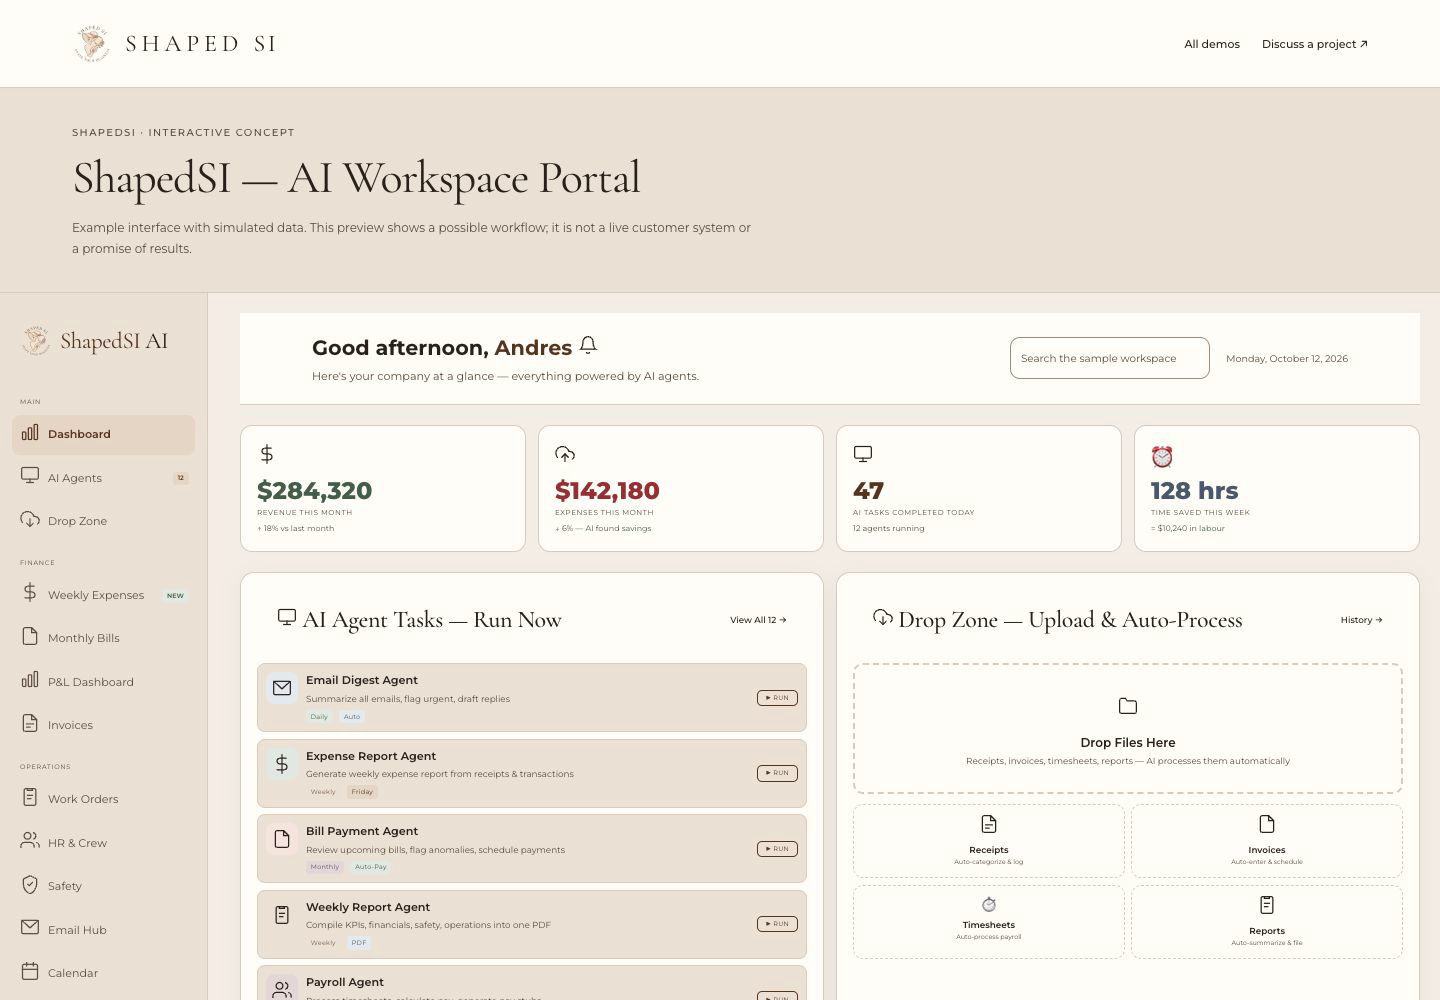Click the dollar icon on revenue card
This screenshot has width=1440, height=1000.
(x=266, y=454)
